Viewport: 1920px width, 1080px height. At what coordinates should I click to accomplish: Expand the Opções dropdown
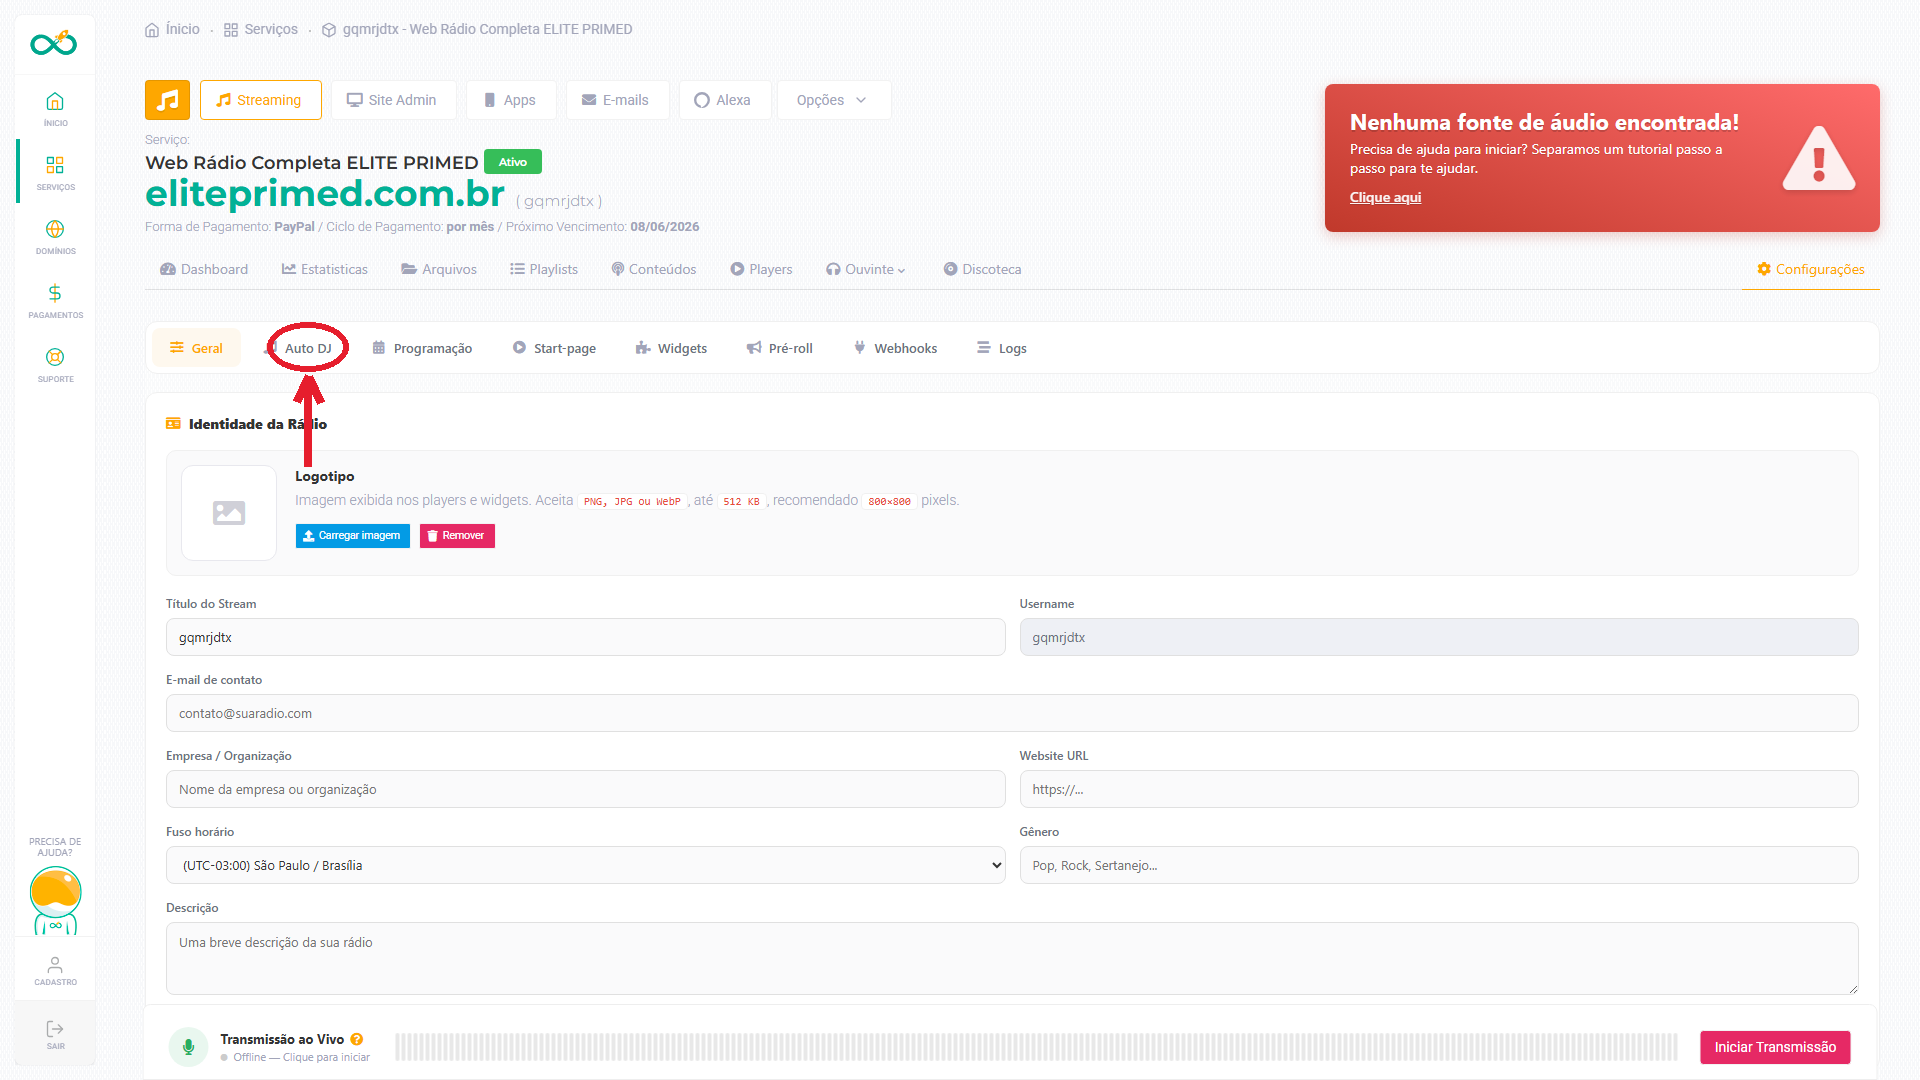(x=833, y=100)
